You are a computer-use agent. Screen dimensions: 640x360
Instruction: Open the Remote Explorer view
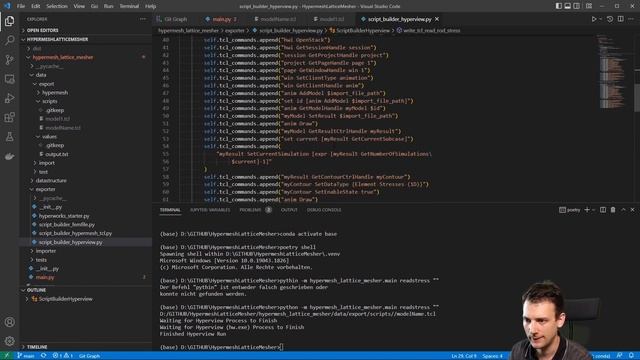(9, 79)
